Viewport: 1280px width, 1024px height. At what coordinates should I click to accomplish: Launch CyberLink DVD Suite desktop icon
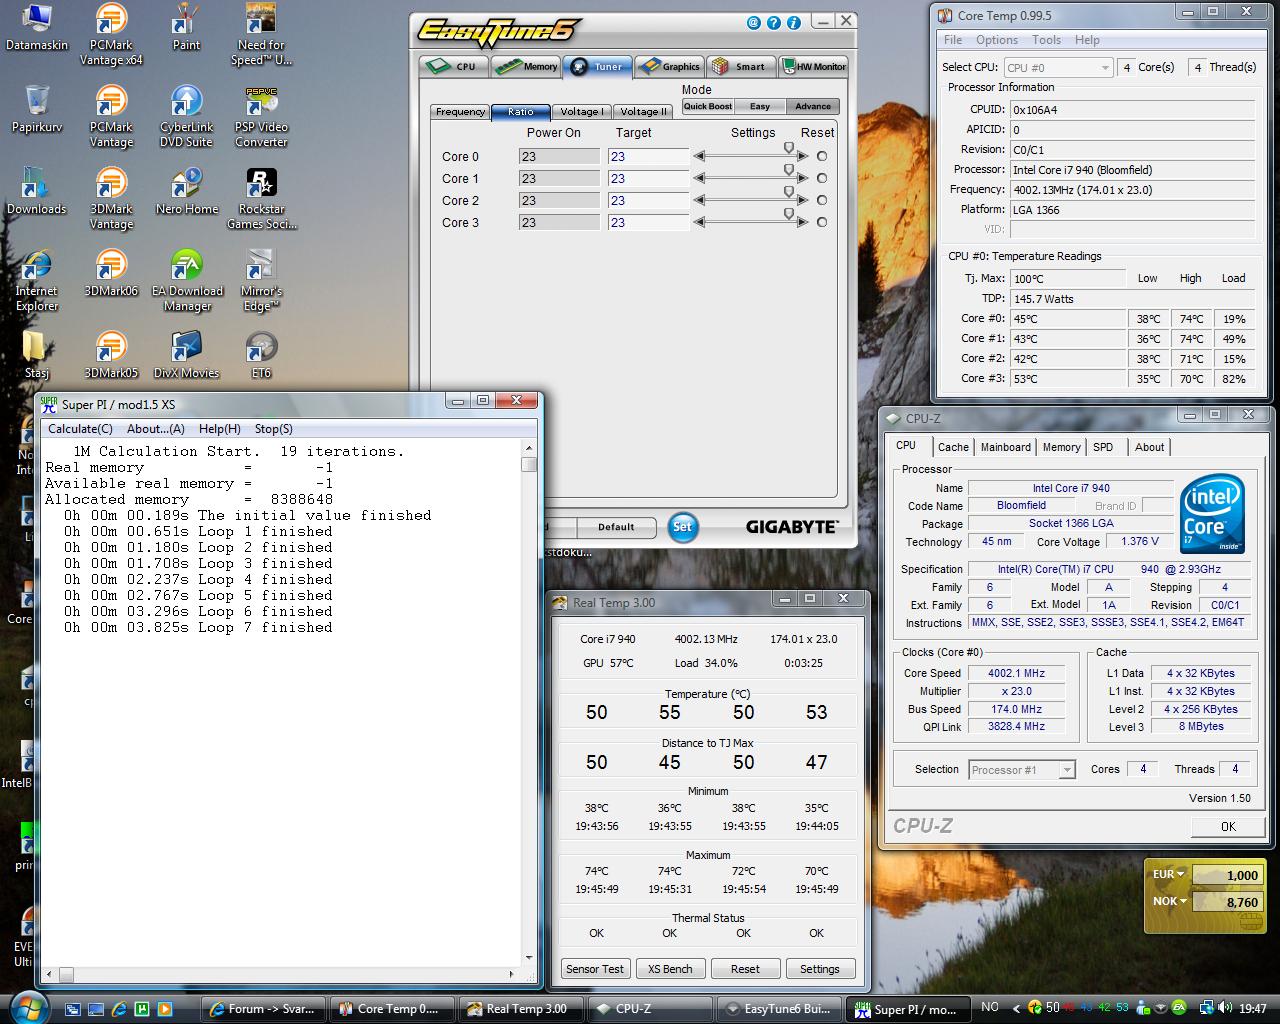[x=186, y=117]
